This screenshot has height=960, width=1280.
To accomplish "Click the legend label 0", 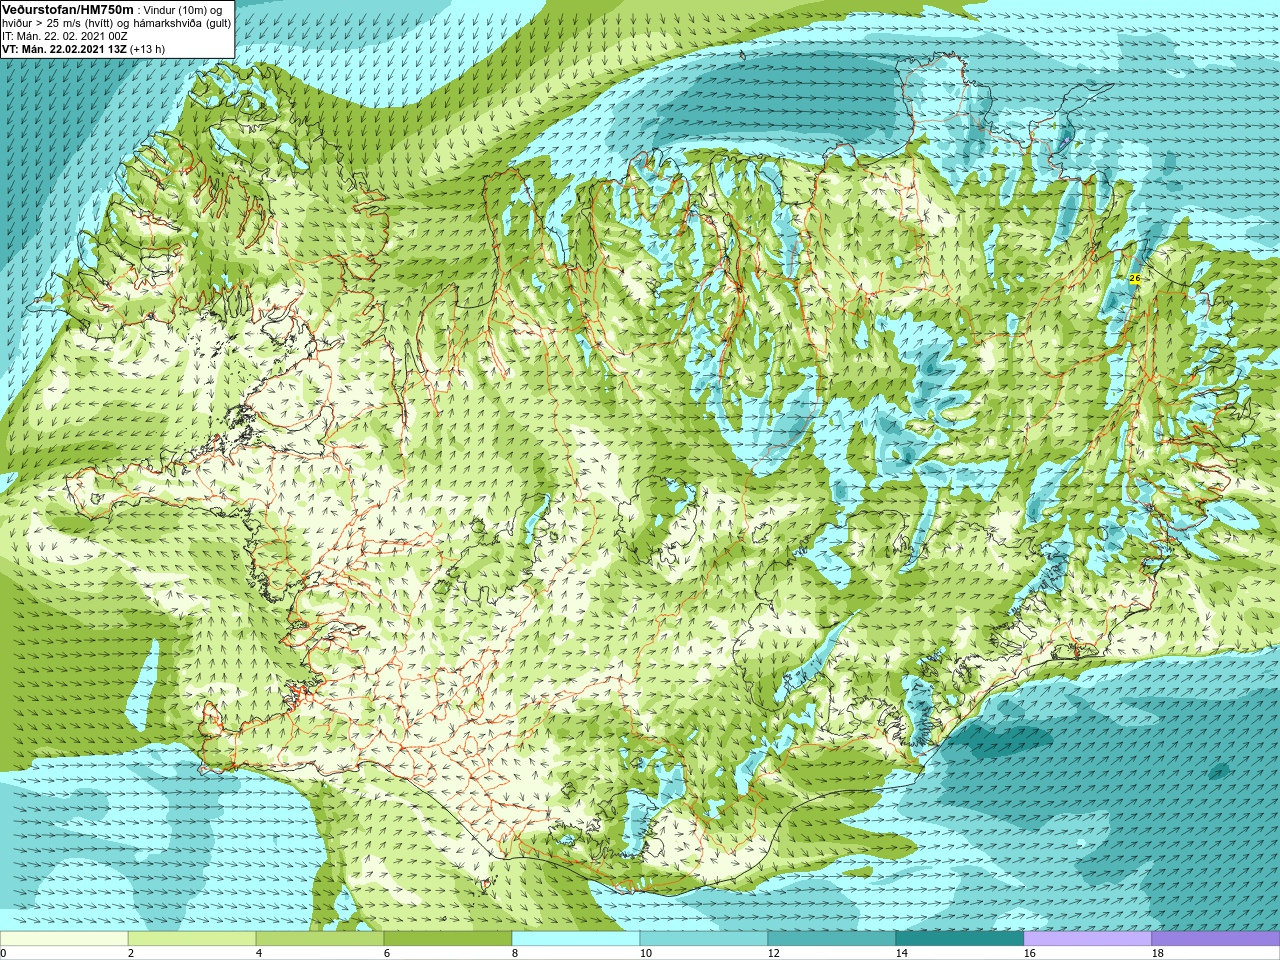I will pos(3,953).
